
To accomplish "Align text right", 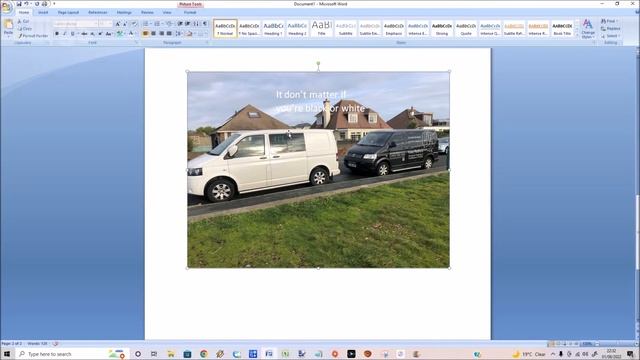I will pos(162,34).
